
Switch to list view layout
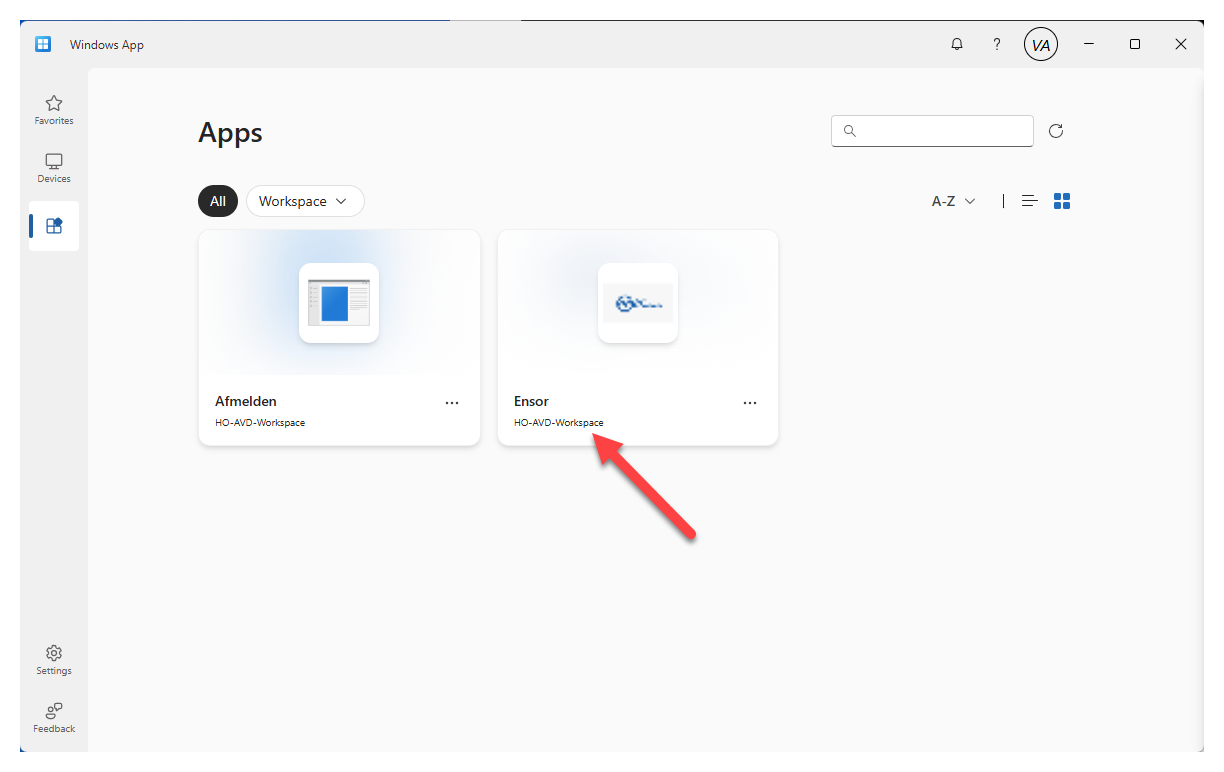click(x=1029, y=201)
